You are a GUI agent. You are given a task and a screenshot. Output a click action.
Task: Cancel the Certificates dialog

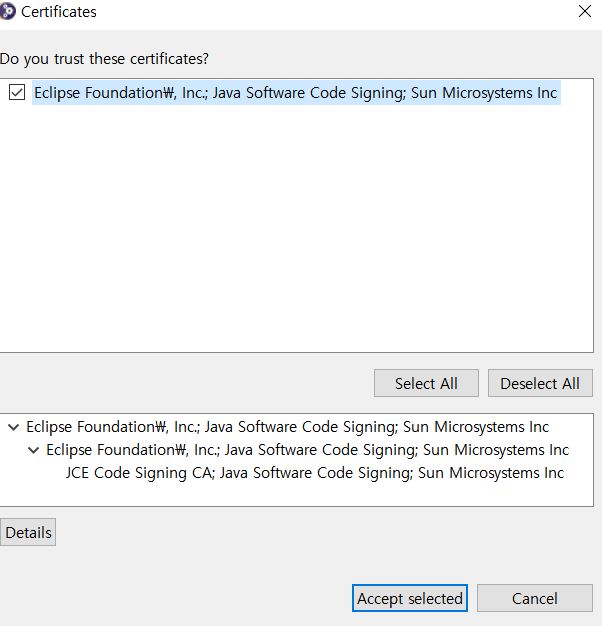tap(535, 598)
